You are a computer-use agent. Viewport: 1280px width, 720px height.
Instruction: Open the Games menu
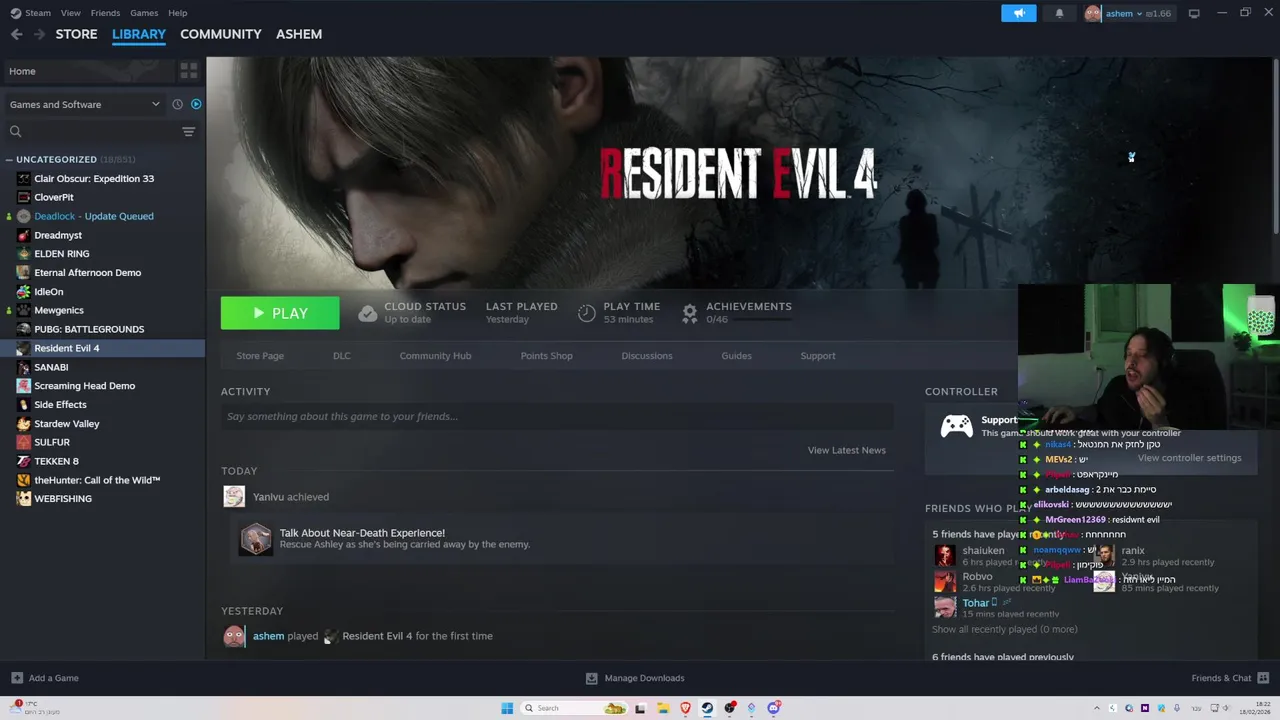[x=144, y=13]
